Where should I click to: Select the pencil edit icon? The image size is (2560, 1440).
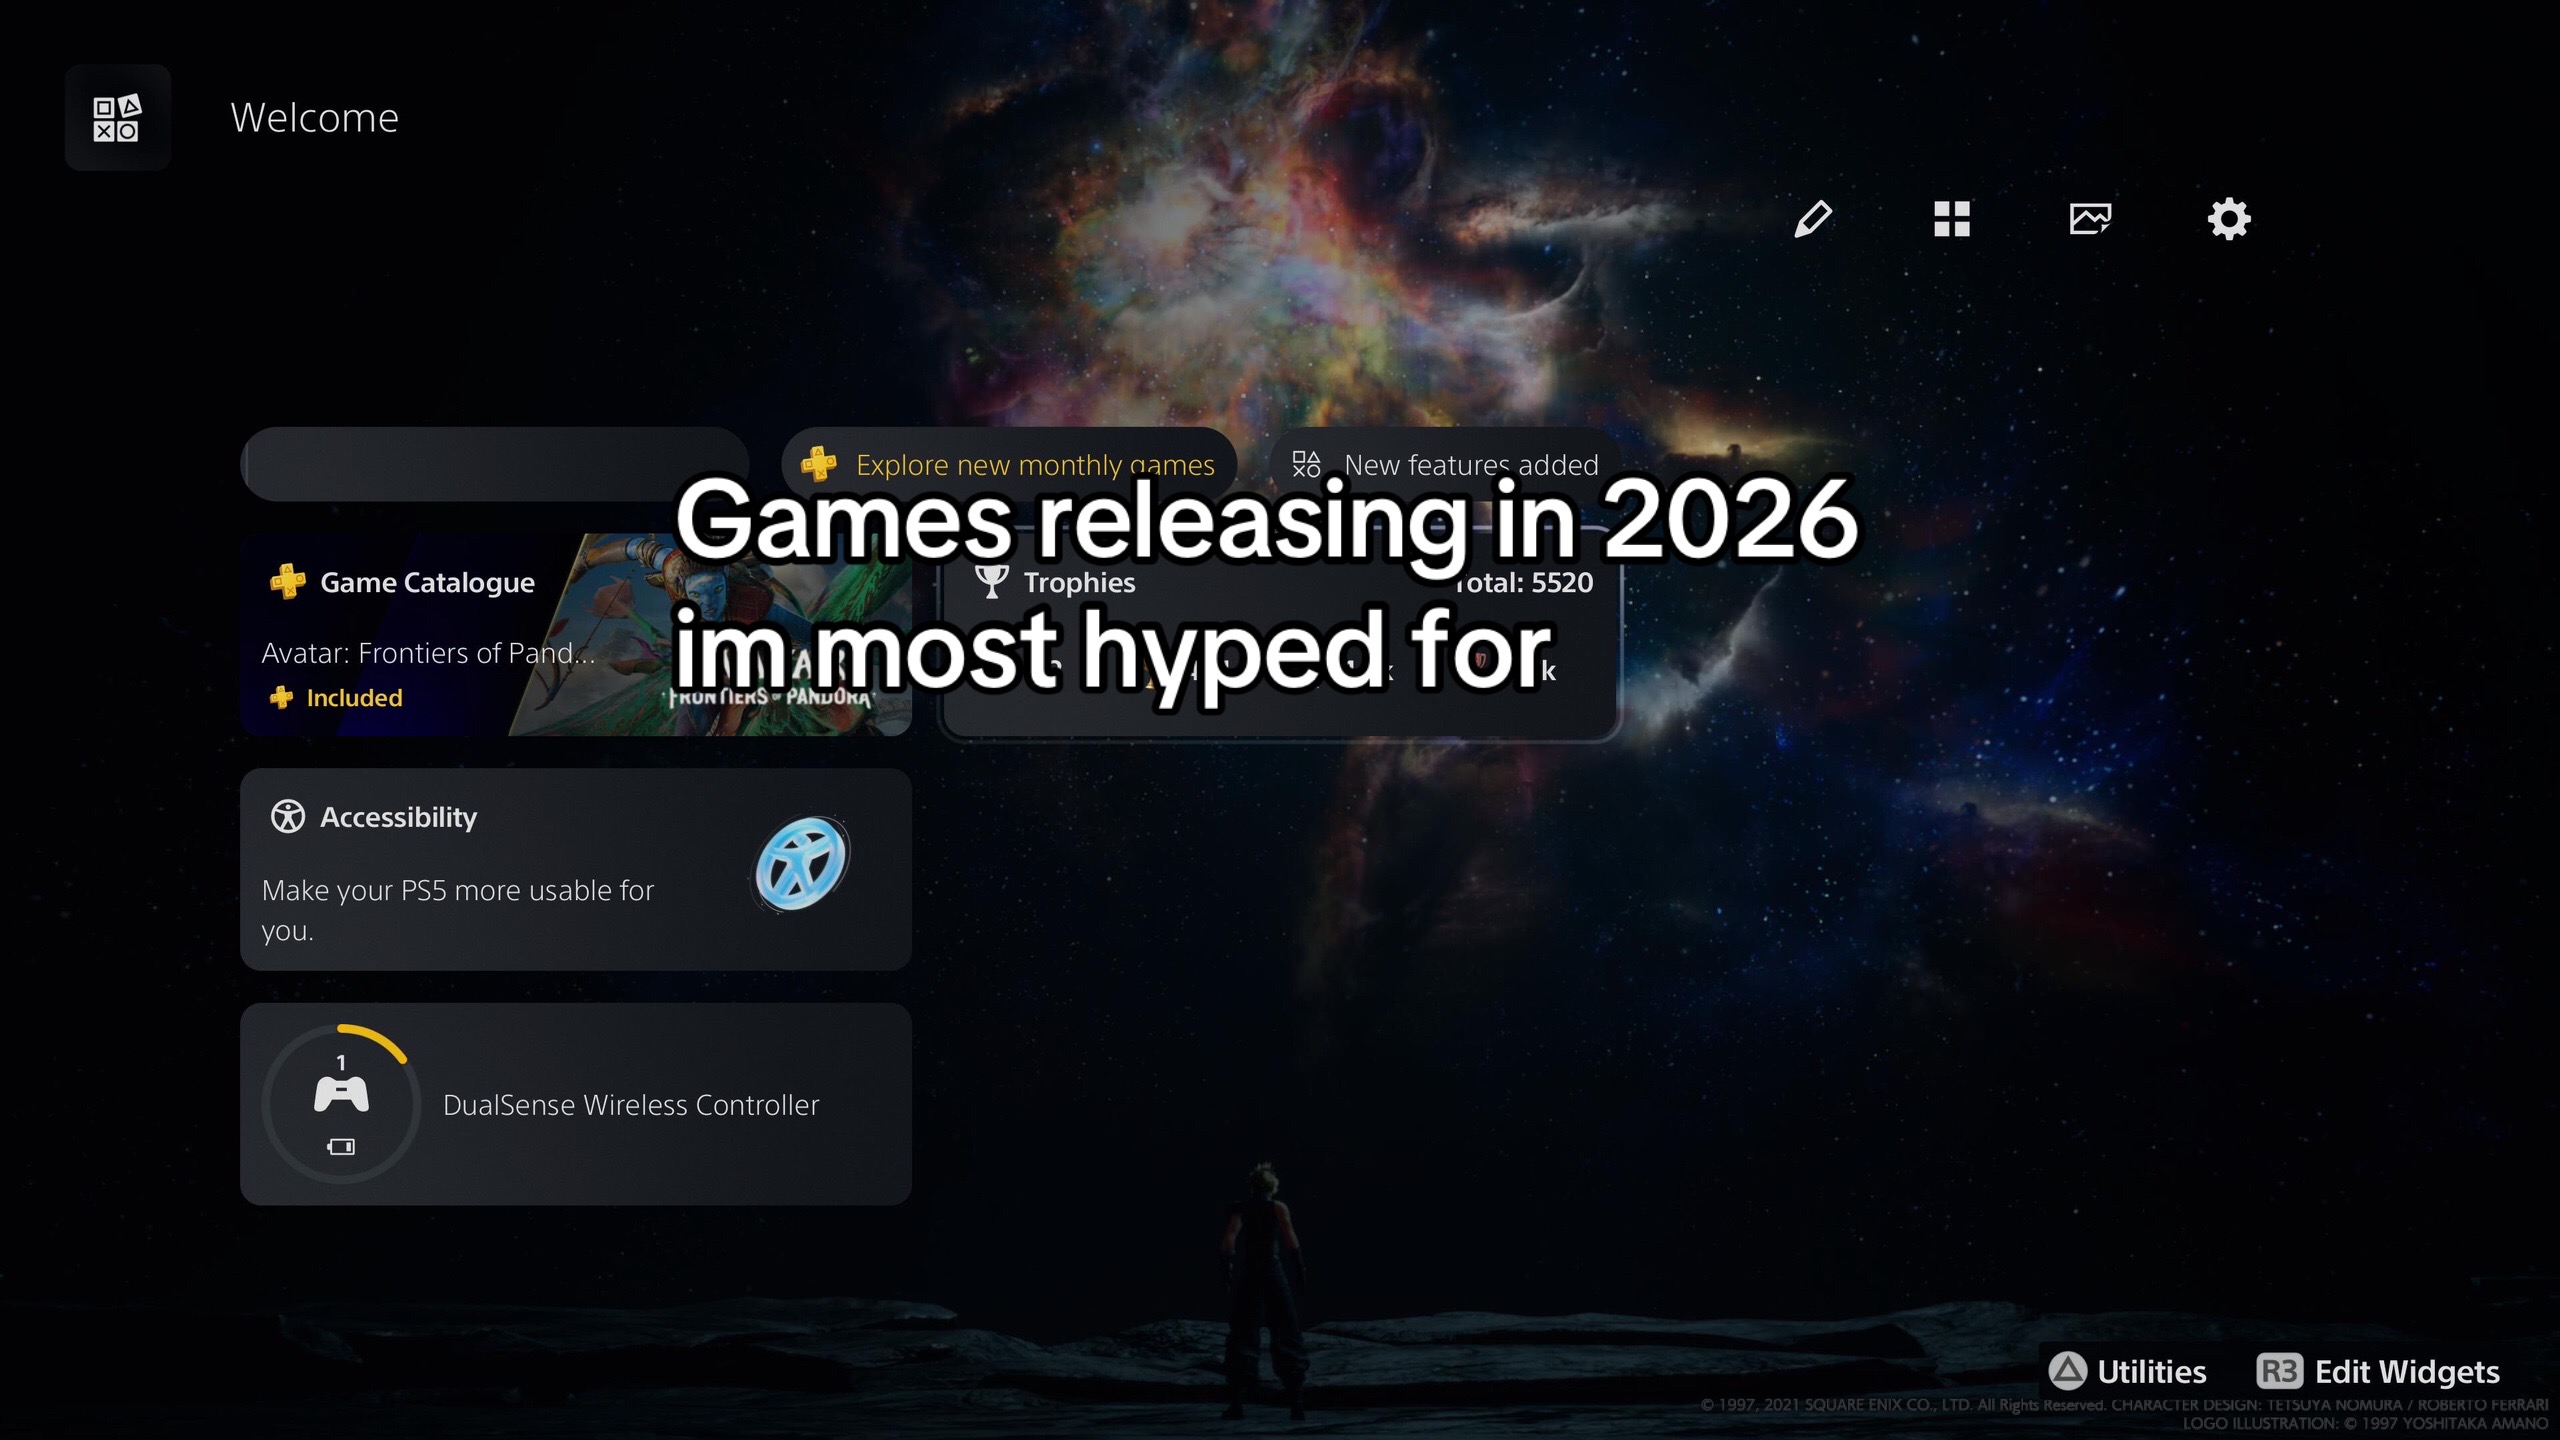tap(1812, 218)
